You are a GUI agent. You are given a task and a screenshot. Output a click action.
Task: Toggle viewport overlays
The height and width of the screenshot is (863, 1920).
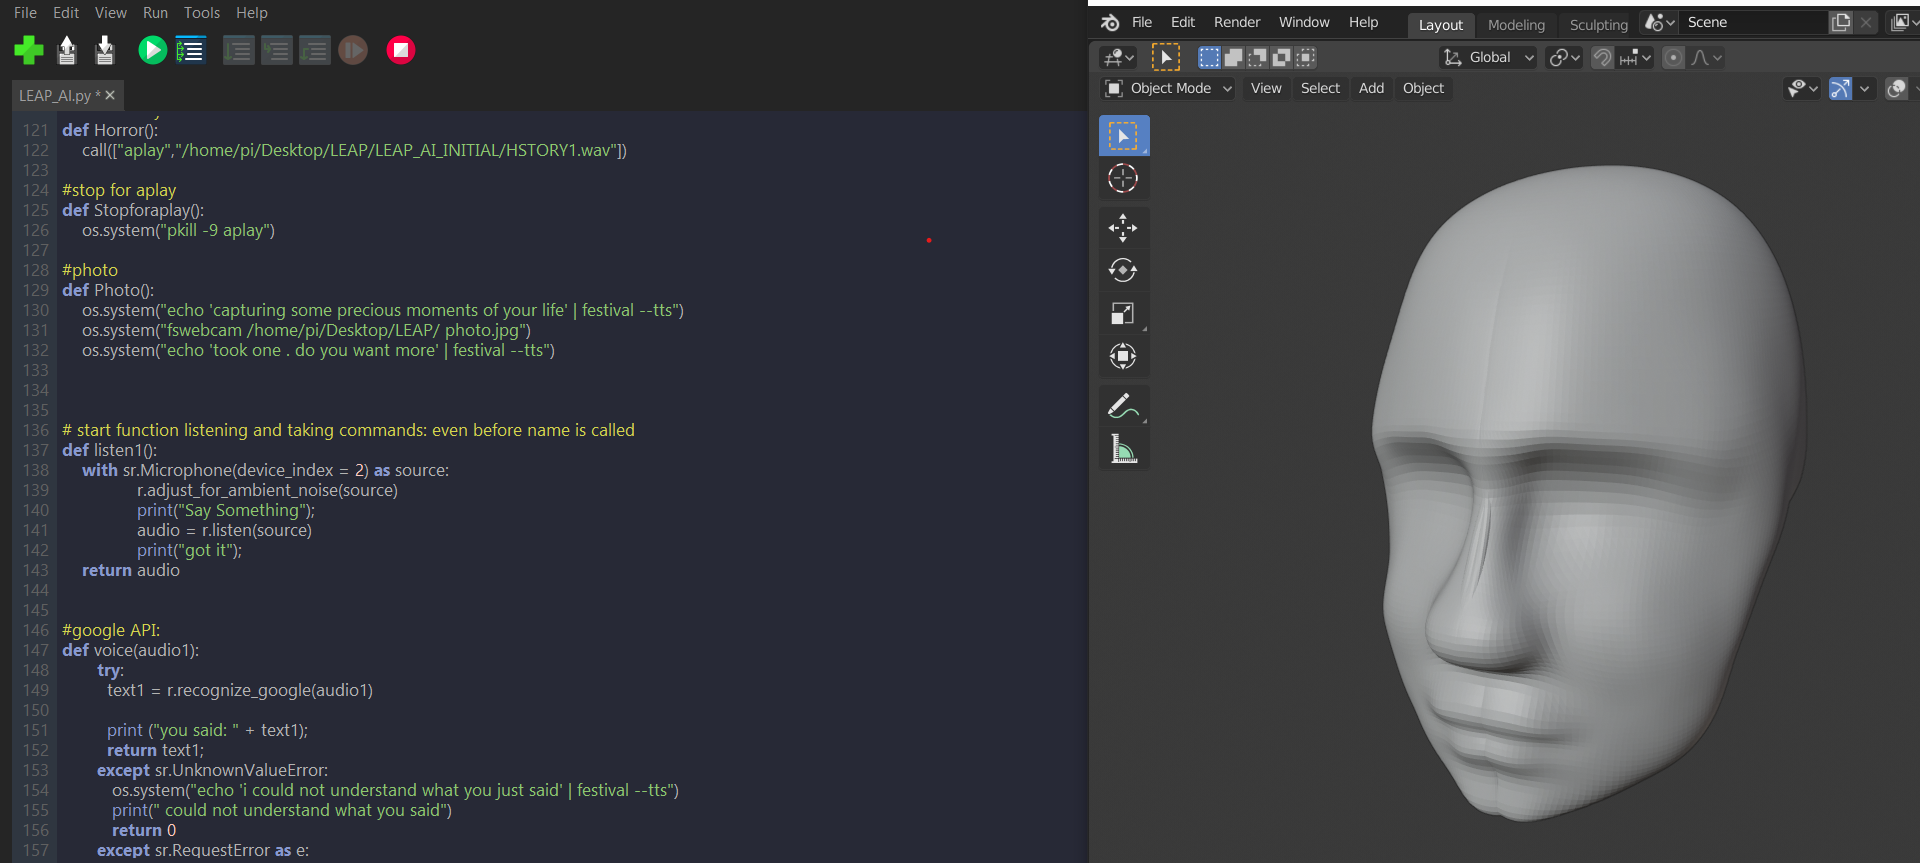click(x=1896, y=88)
